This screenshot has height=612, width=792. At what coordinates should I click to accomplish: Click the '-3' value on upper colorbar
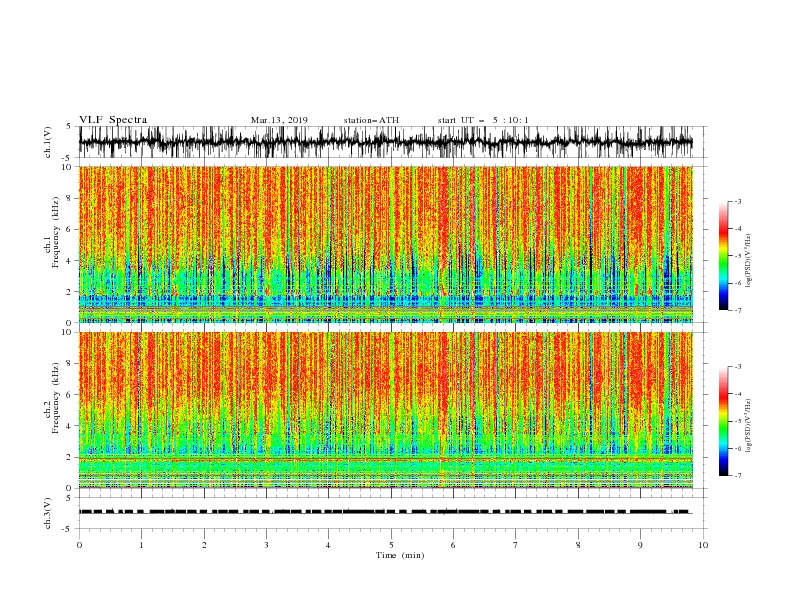[x=738, y=201]
